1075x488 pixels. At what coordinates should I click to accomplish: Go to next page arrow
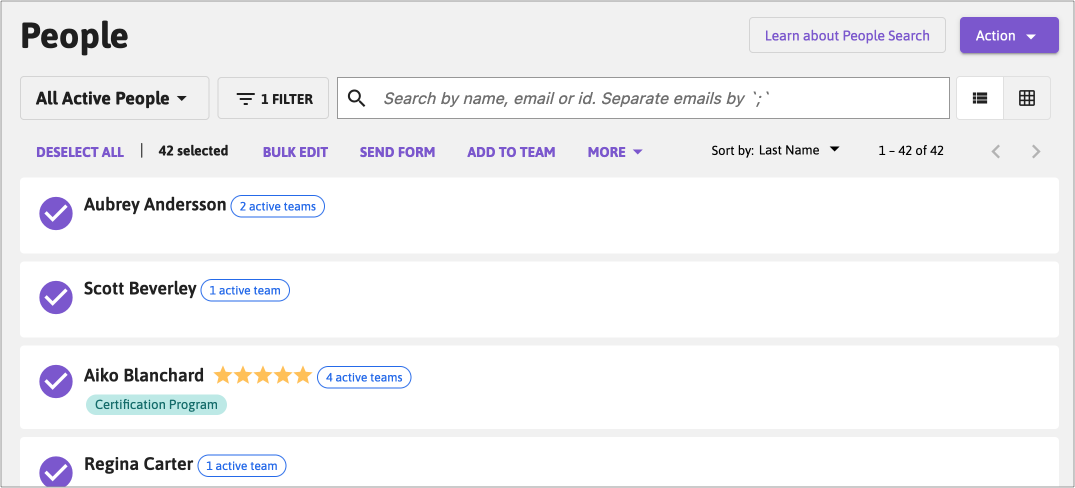pos(1036,151)
